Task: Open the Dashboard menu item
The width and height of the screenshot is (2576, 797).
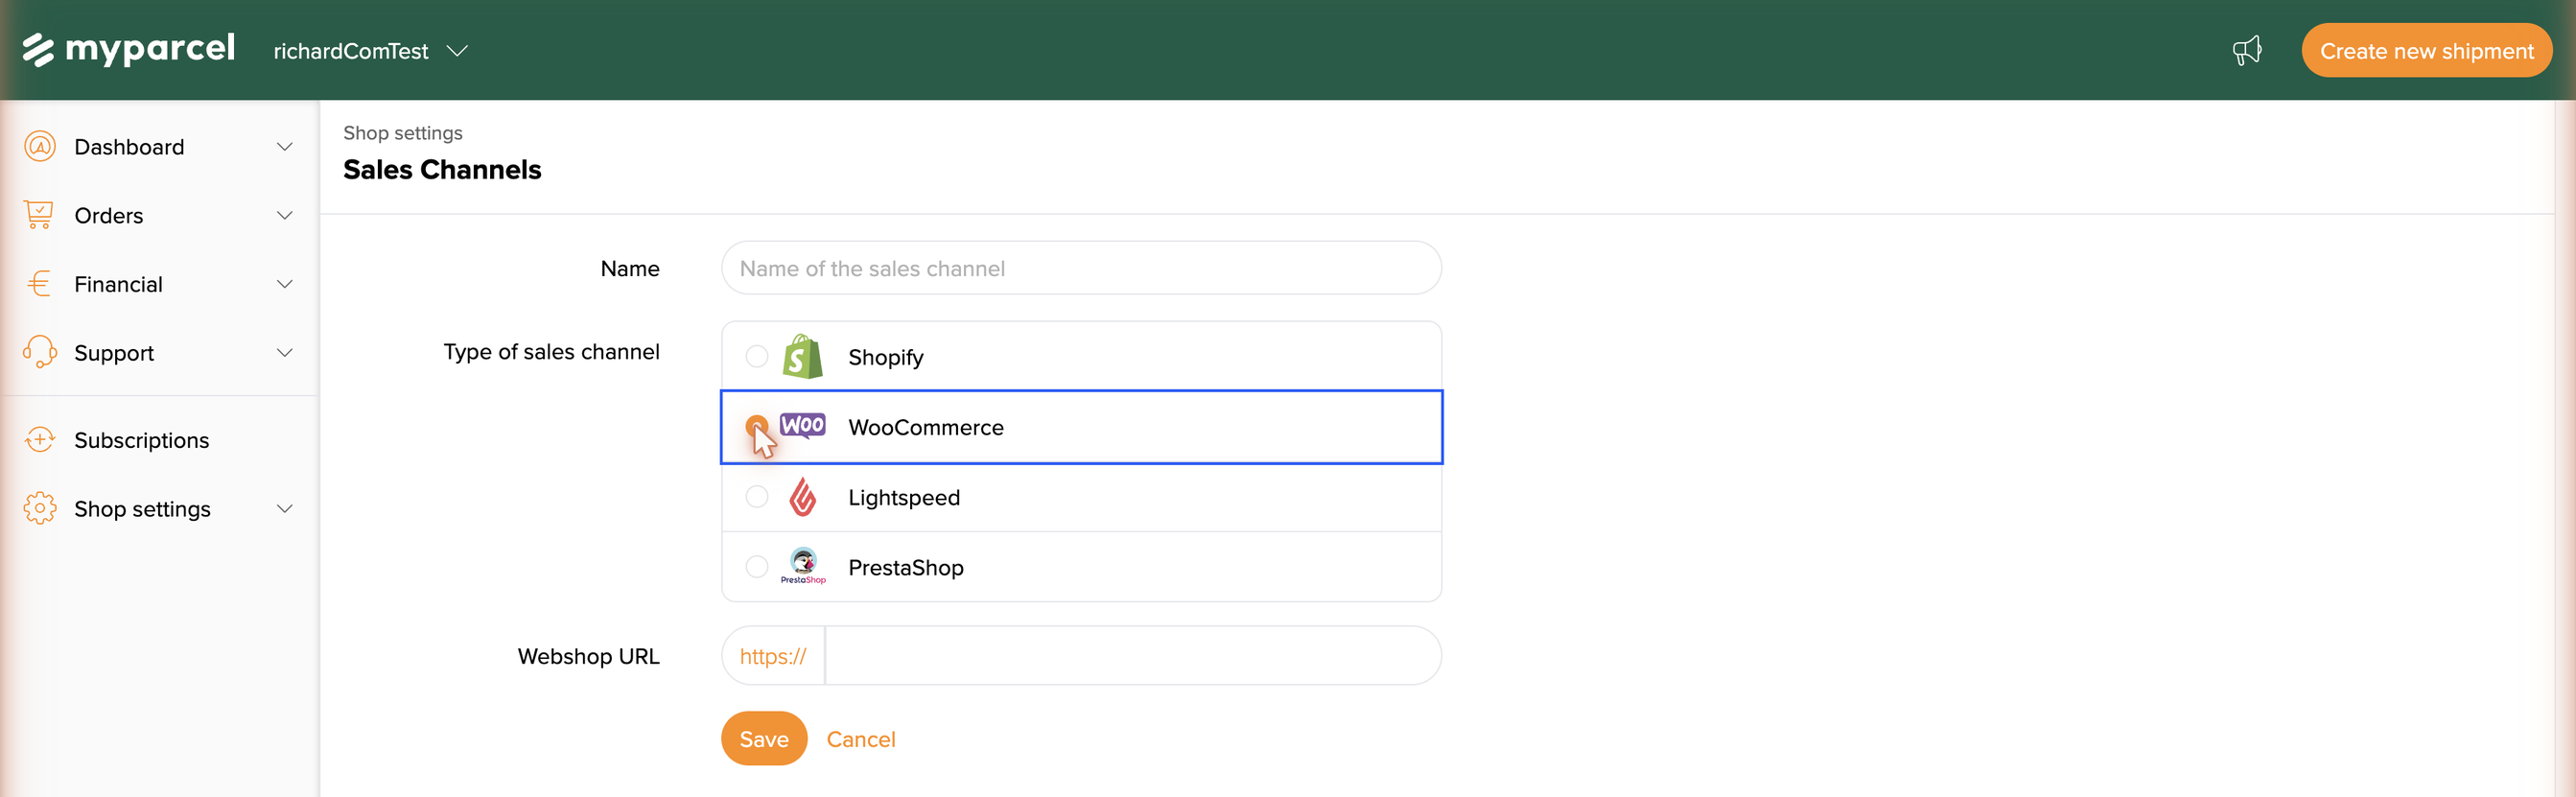Action: coord(159,147)
